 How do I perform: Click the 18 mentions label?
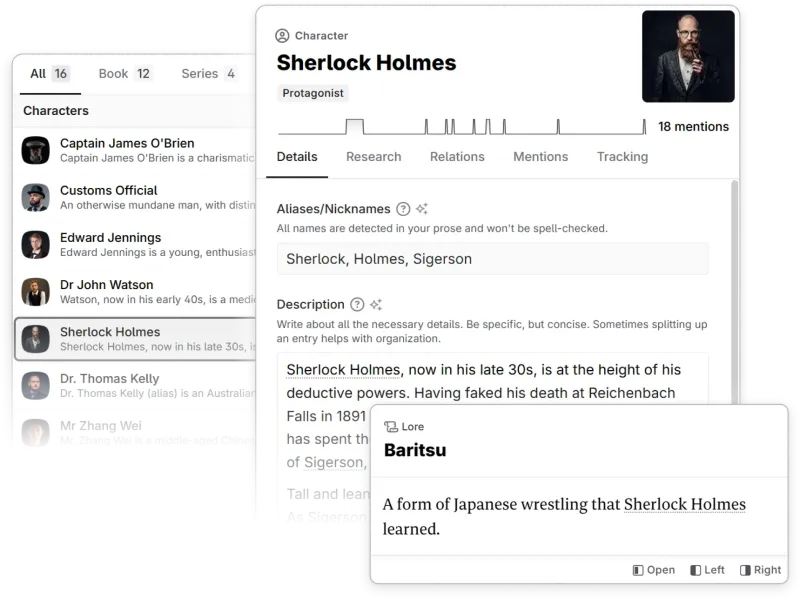[x=693, y=127]
